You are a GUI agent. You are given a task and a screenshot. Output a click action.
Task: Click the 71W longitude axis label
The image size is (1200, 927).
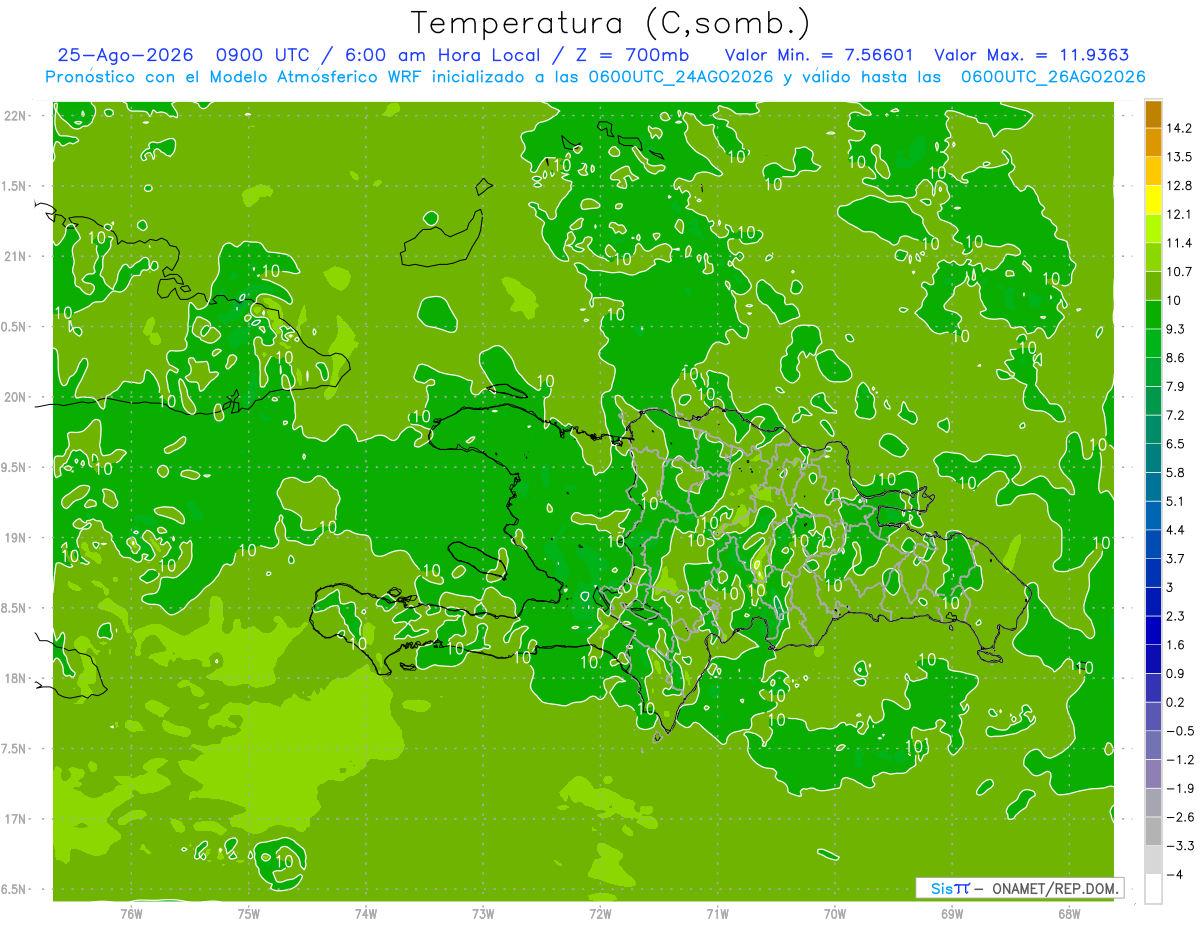point(717,913)
